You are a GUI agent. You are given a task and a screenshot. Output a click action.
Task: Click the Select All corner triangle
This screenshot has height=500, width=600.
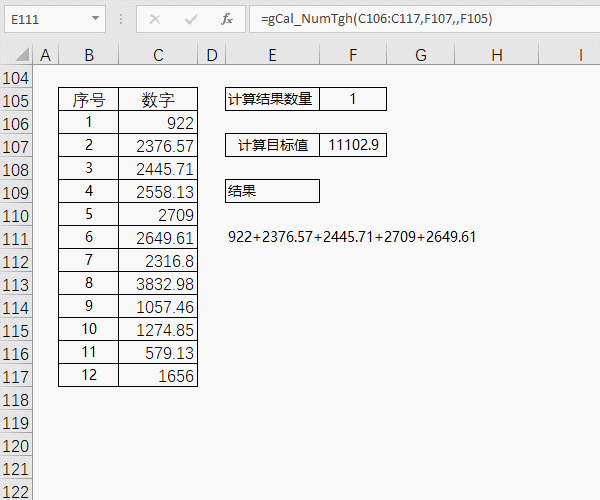pos(22,55)
